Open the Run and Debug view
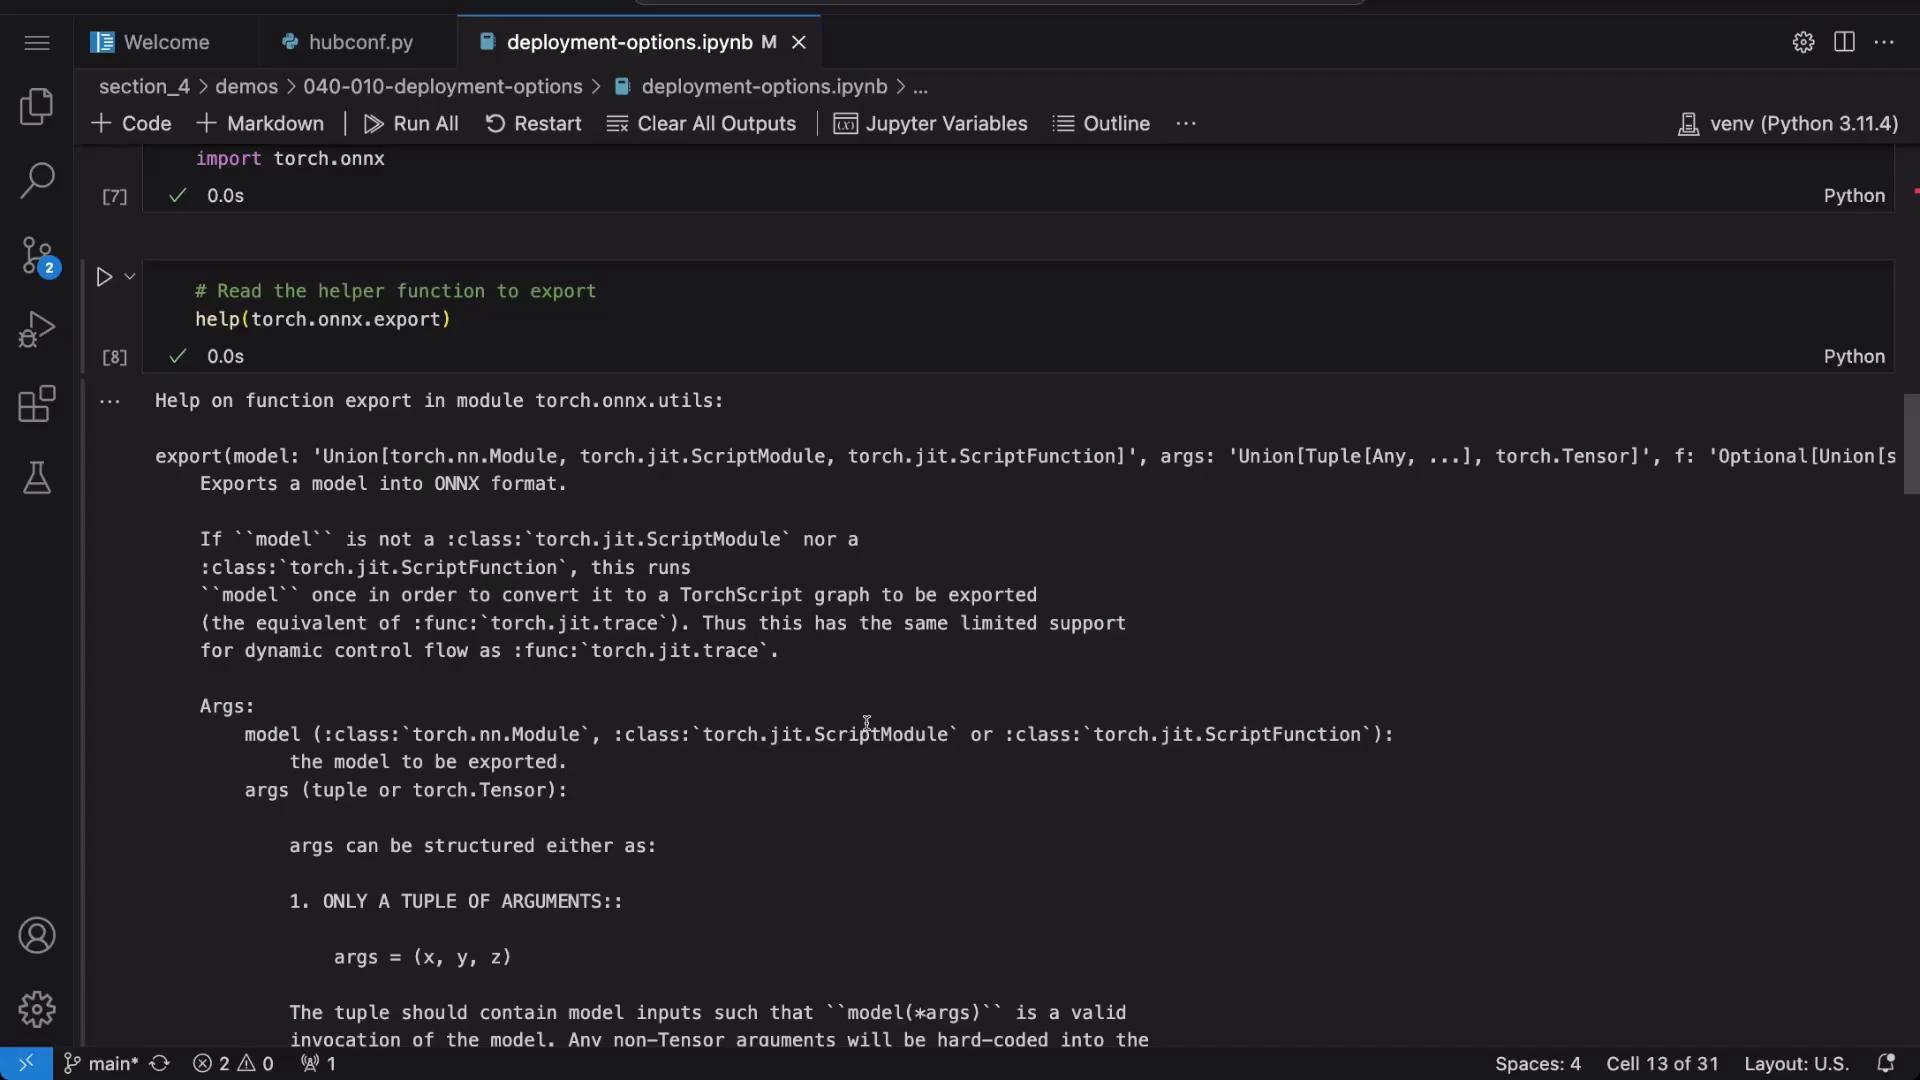 (x=37, y=329)
